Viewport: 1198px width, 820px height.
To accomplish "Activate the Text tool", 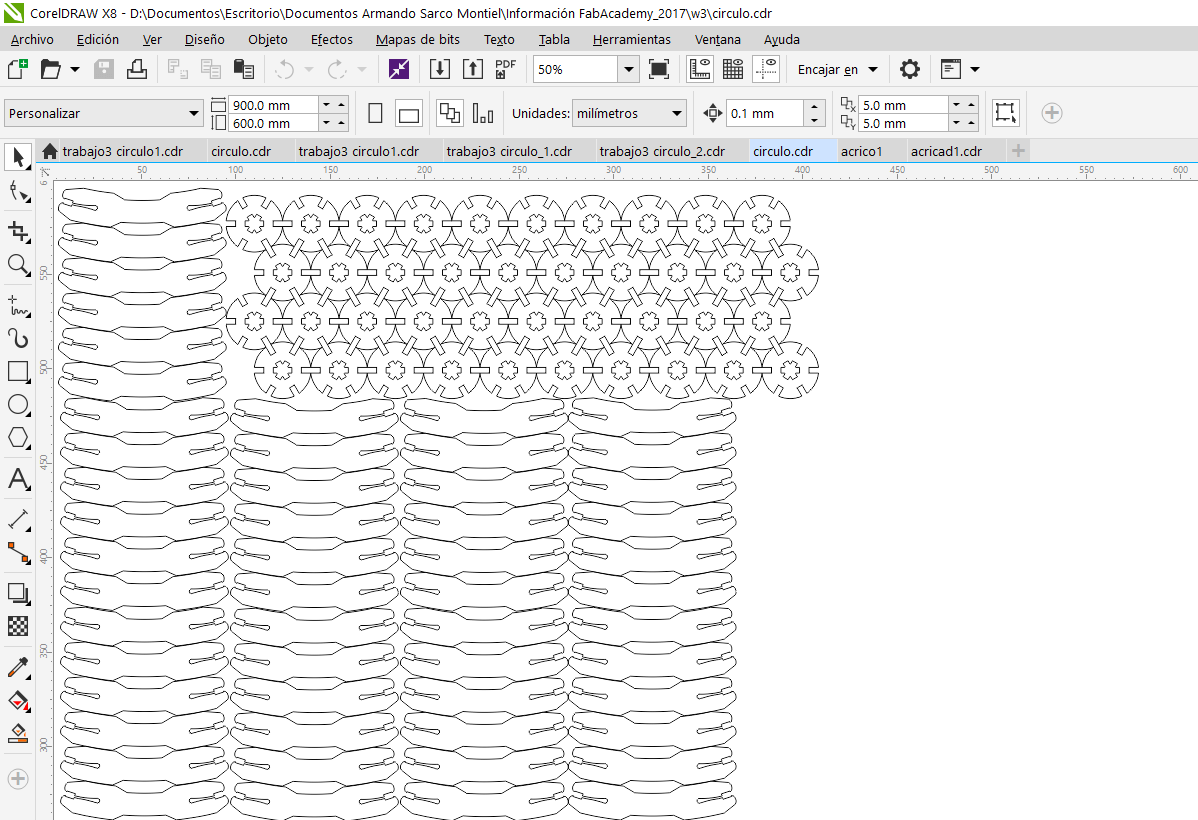I will pyautogui.click(x=18, y=479).
